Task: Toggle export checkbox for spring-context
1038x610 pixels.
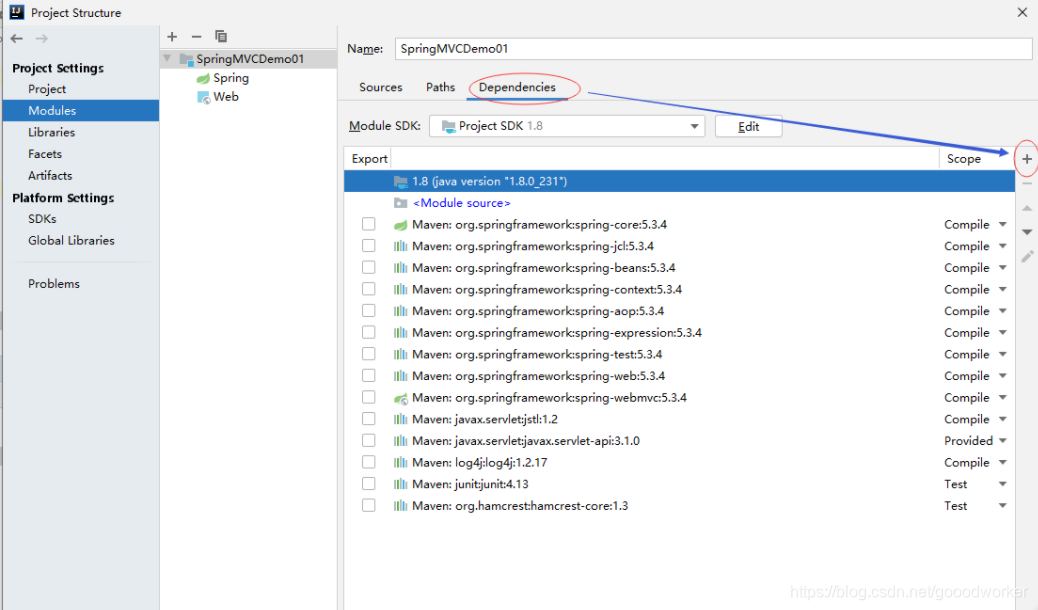Action: [x=369, y=289]
